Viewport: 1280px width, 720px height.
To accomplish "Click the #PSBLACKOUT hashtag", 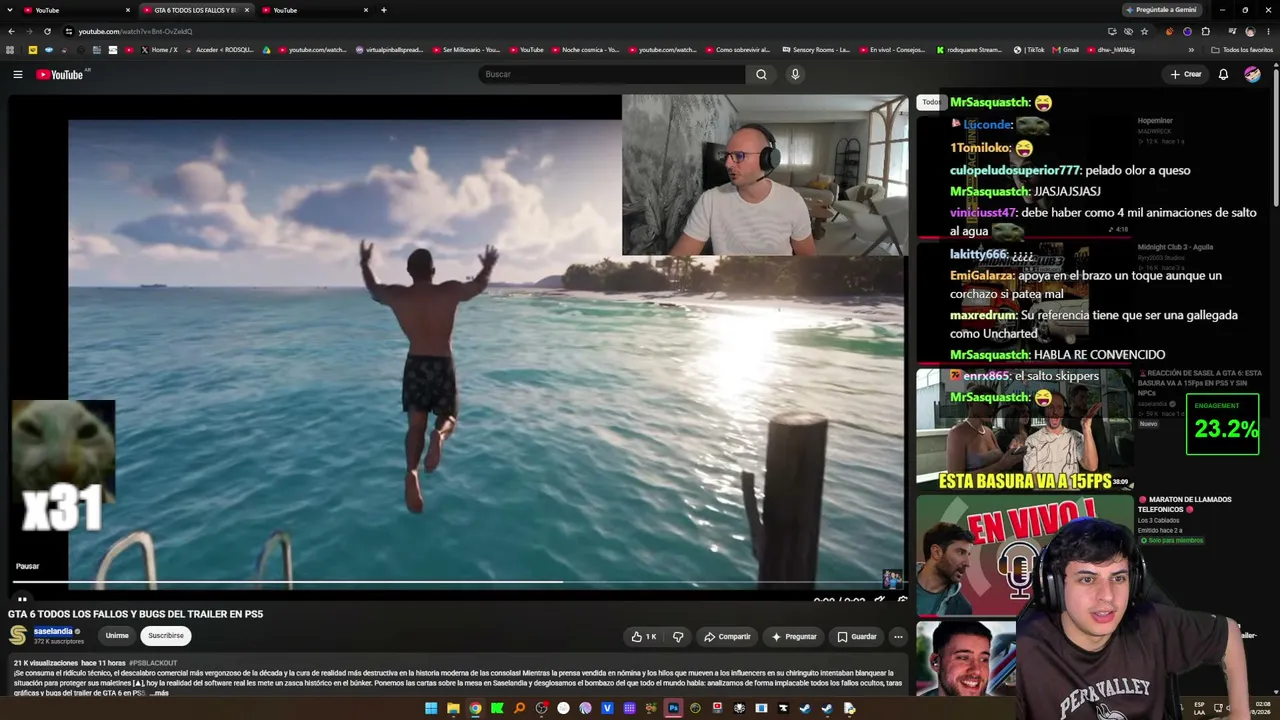I will (153, 663).
